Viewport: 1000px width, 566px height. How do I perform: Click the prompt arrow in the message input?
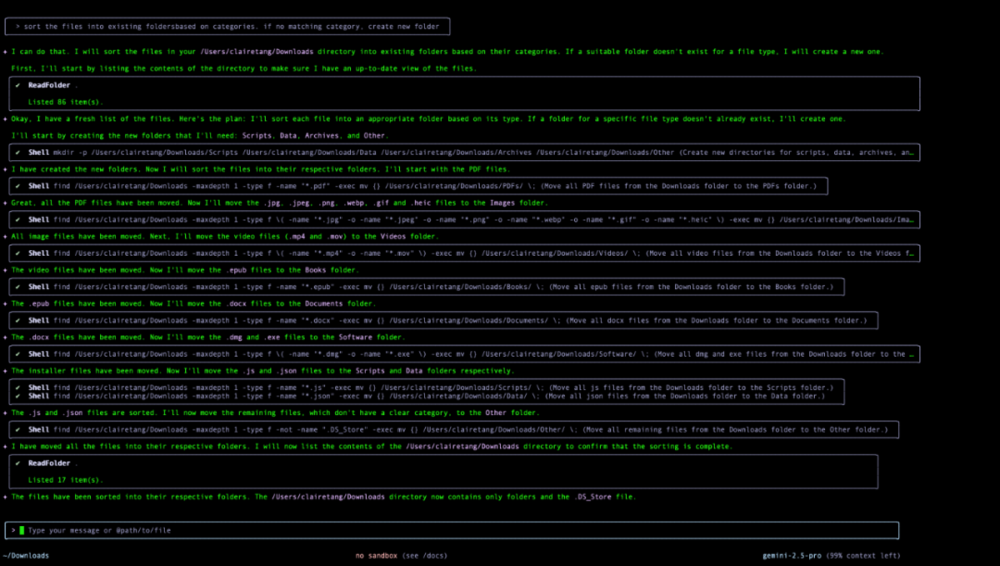13,530
